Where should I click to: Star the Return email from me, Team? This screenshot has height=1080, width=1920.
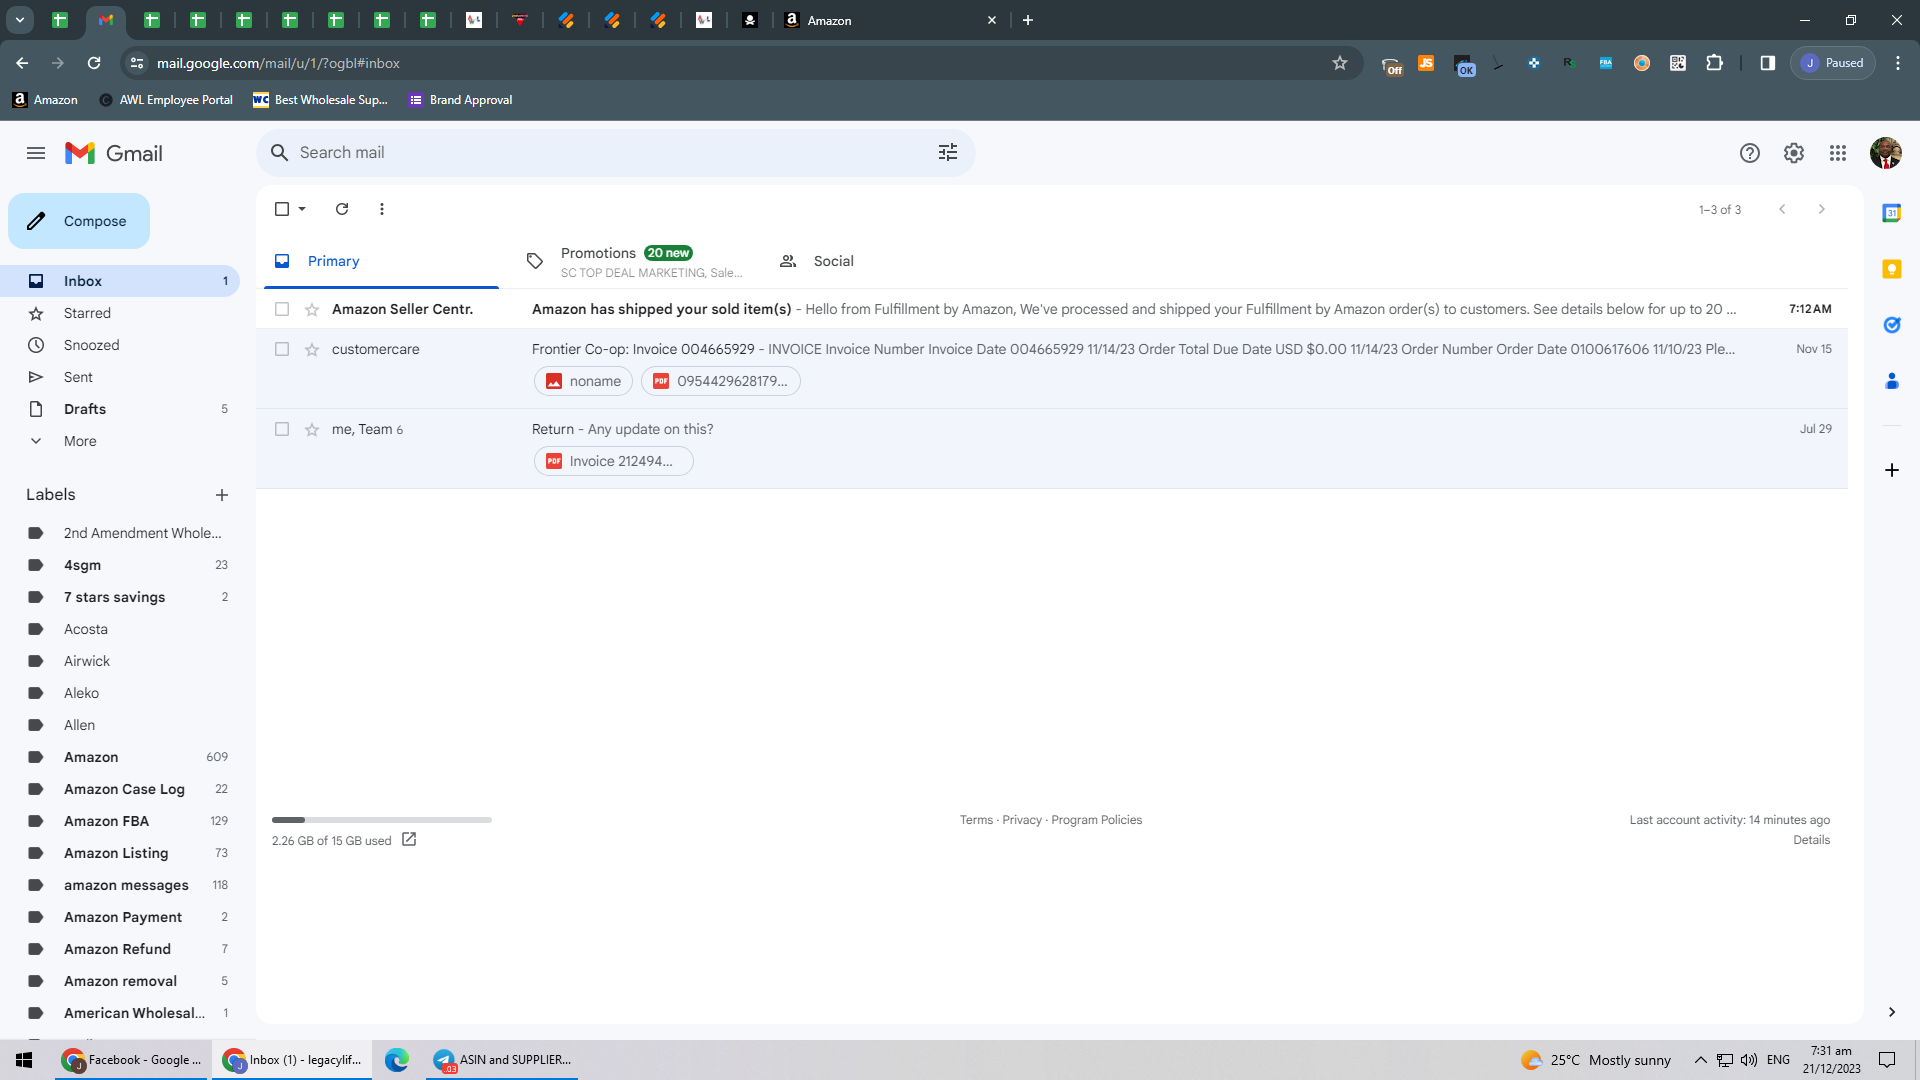[x=312, y=429]
